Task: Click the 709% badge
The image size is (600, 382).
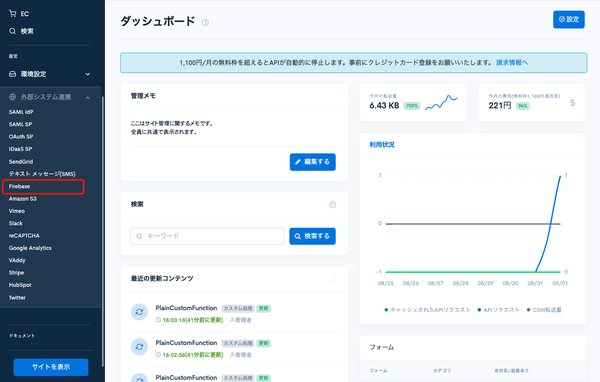Action: pos(412,106)
